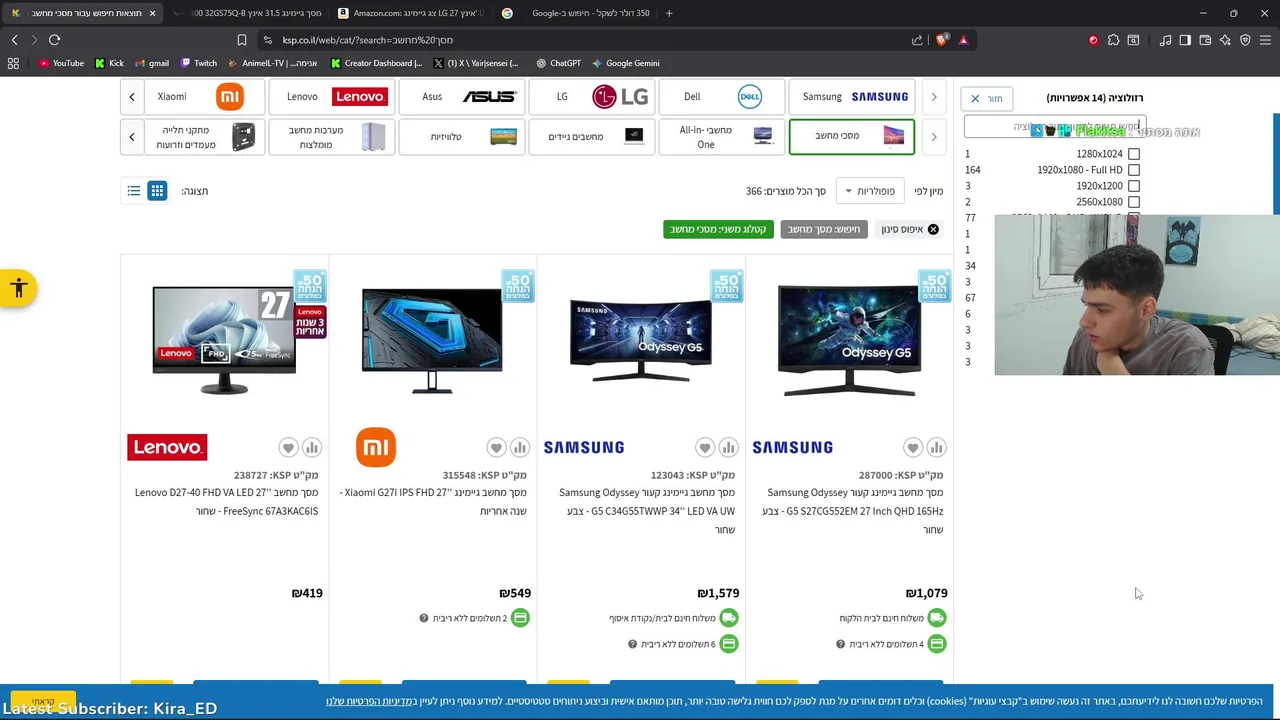Click the reset filter chip
Screen dimensions: 1280x720
[910, 229]
